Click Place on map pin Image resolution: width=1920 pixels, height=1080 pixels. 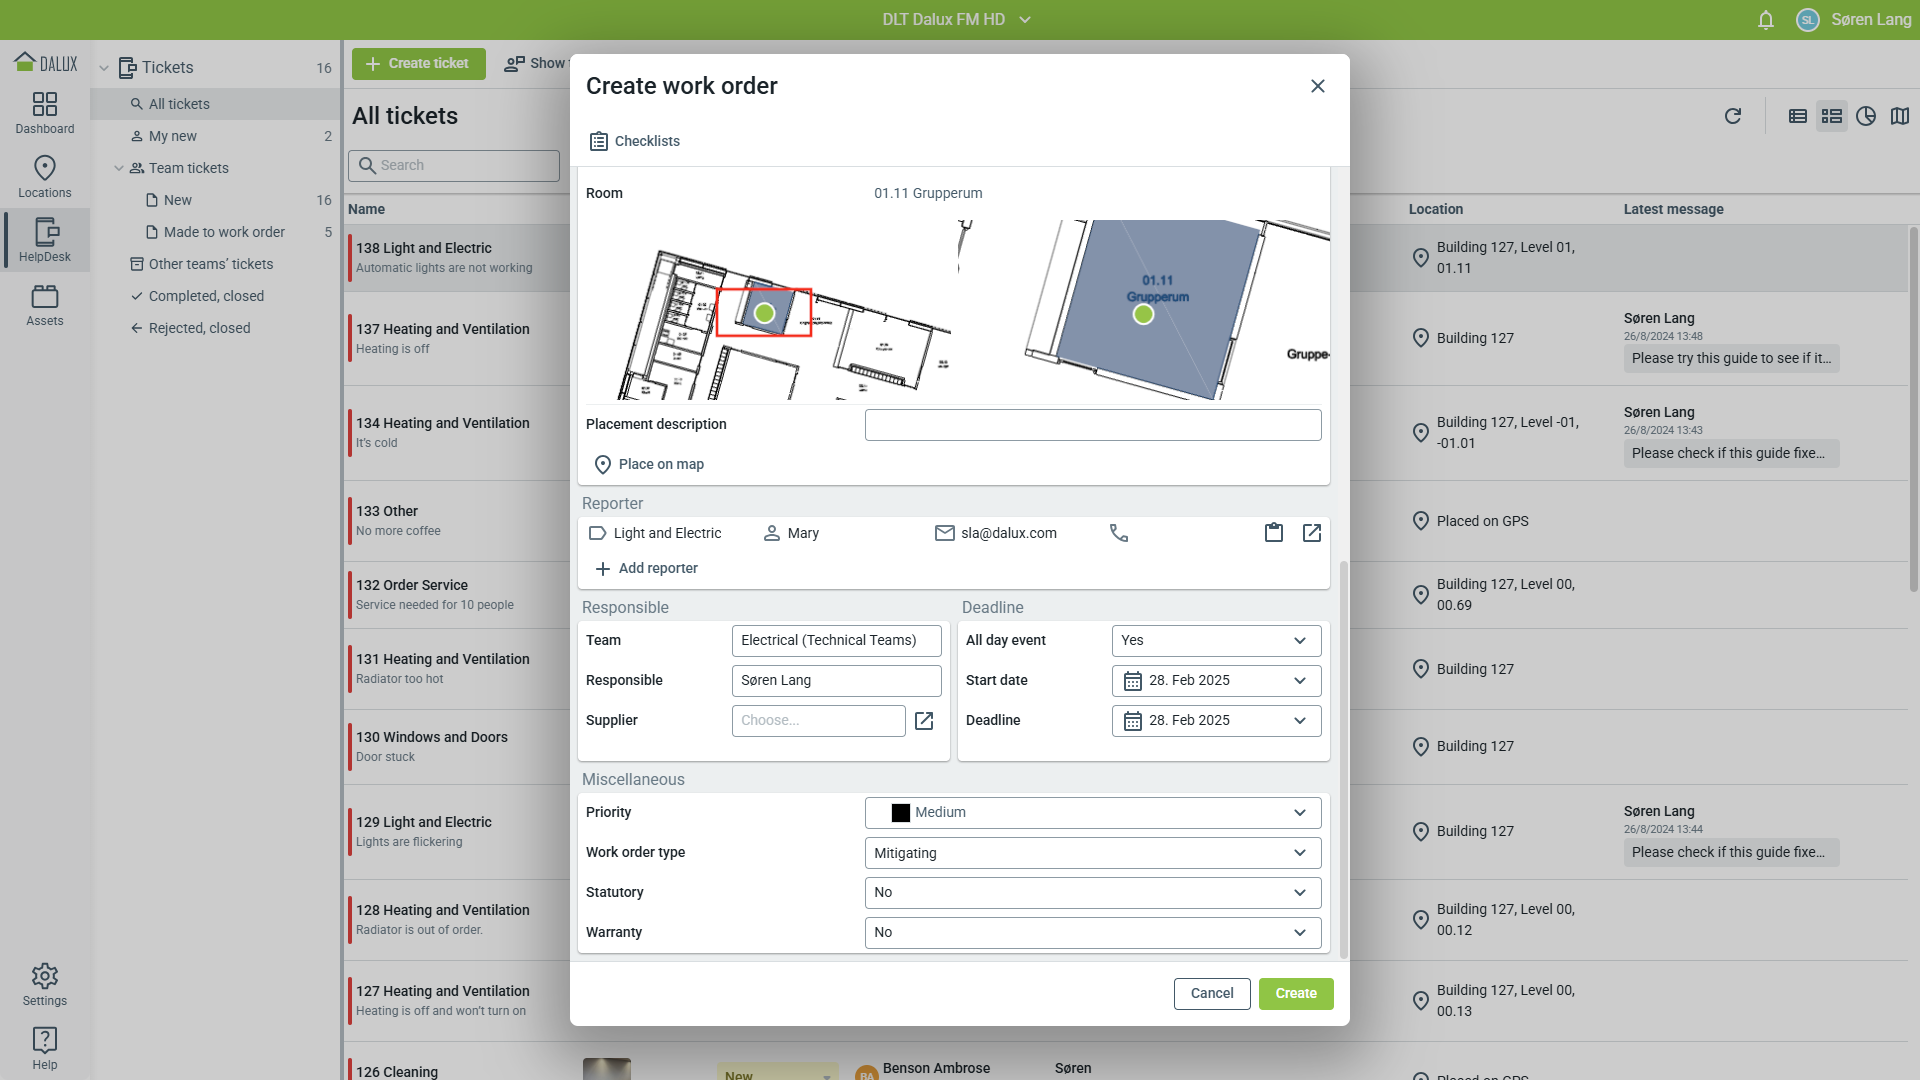click(x=603, y=464)
